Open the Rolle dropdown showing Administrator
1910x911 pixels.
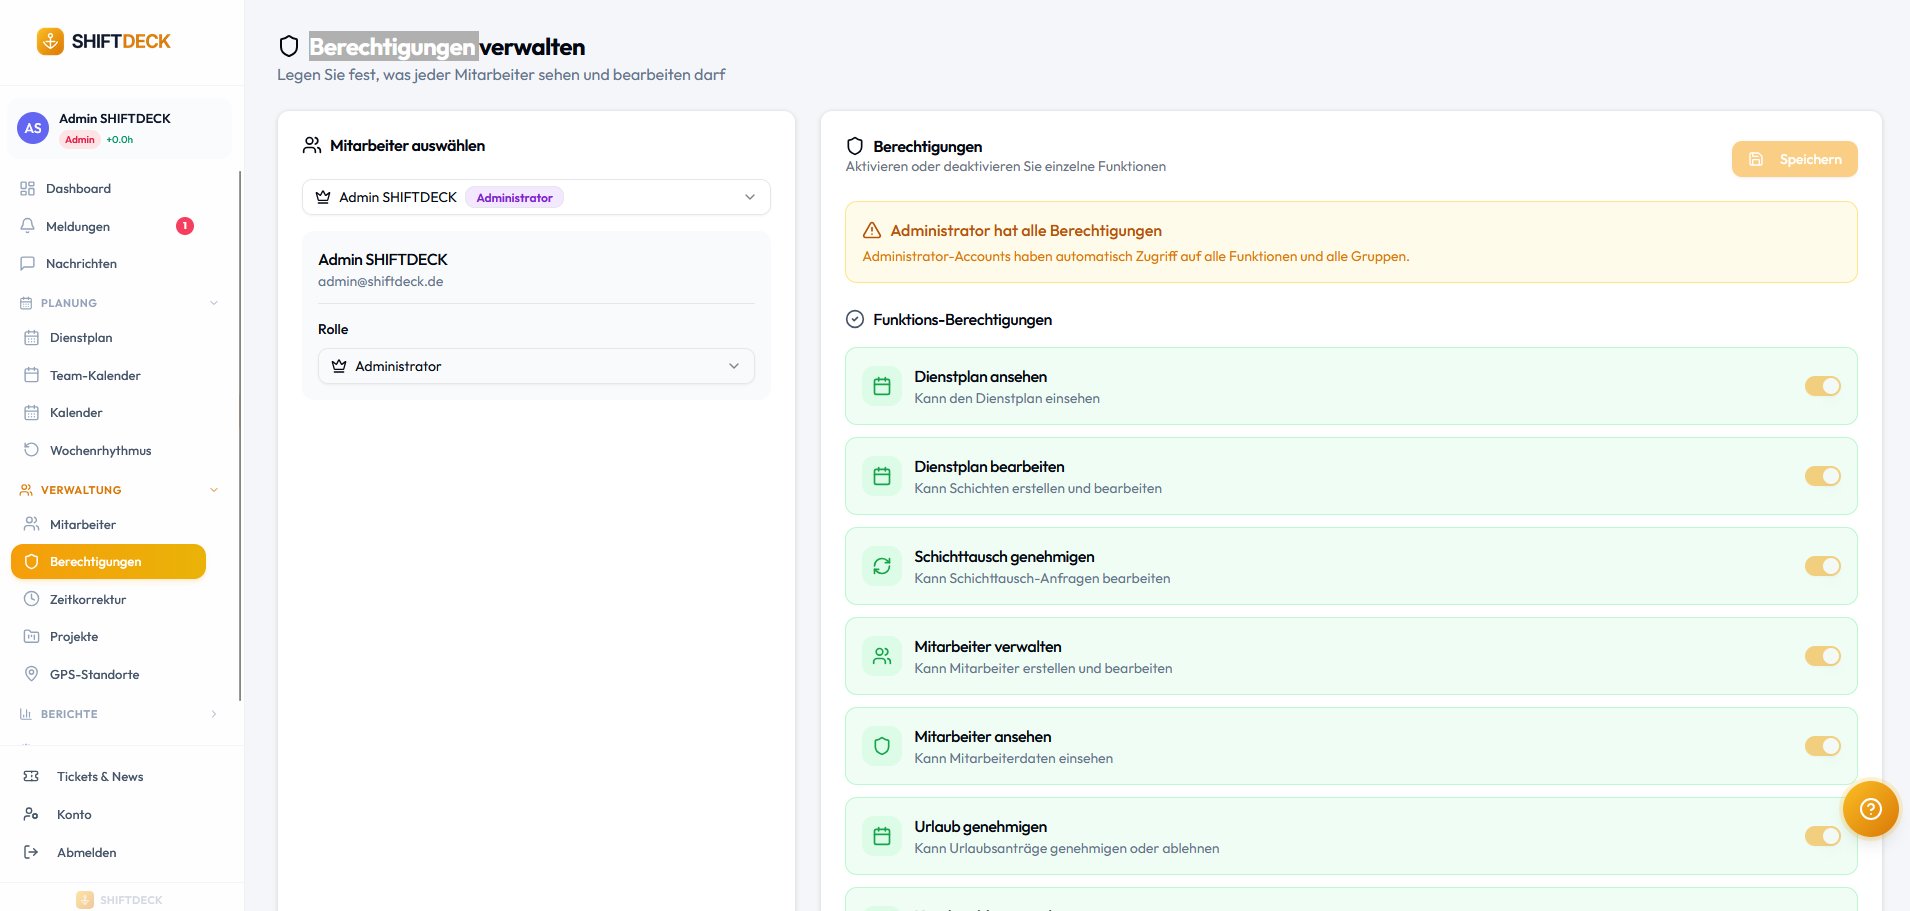(x=536, y=366)
